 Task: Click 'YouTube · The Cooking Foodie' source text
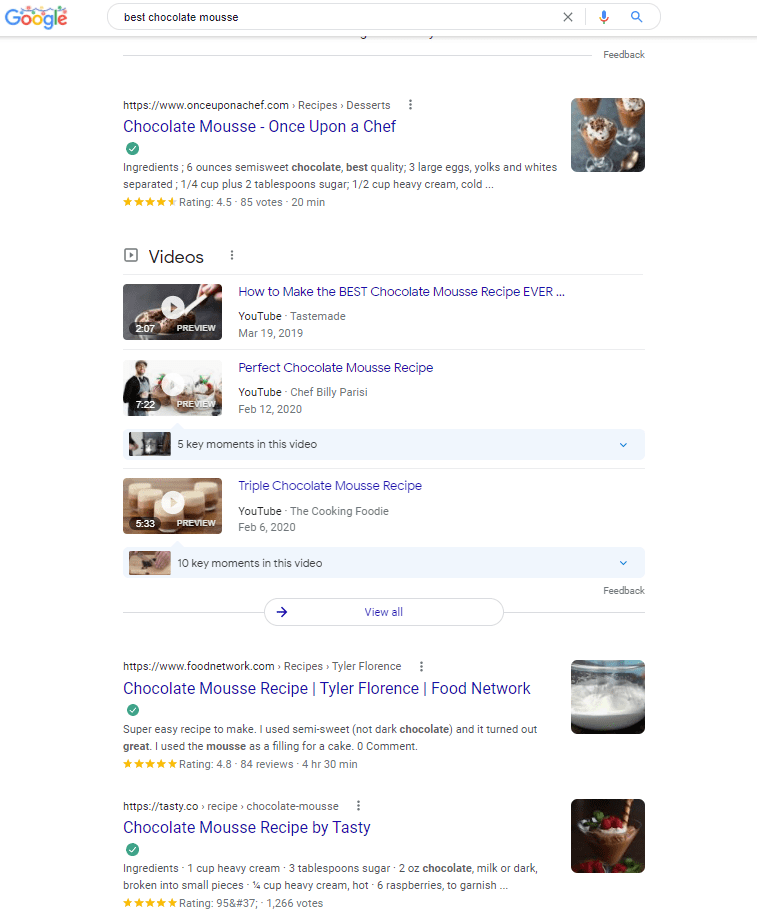tap(313, 511)
